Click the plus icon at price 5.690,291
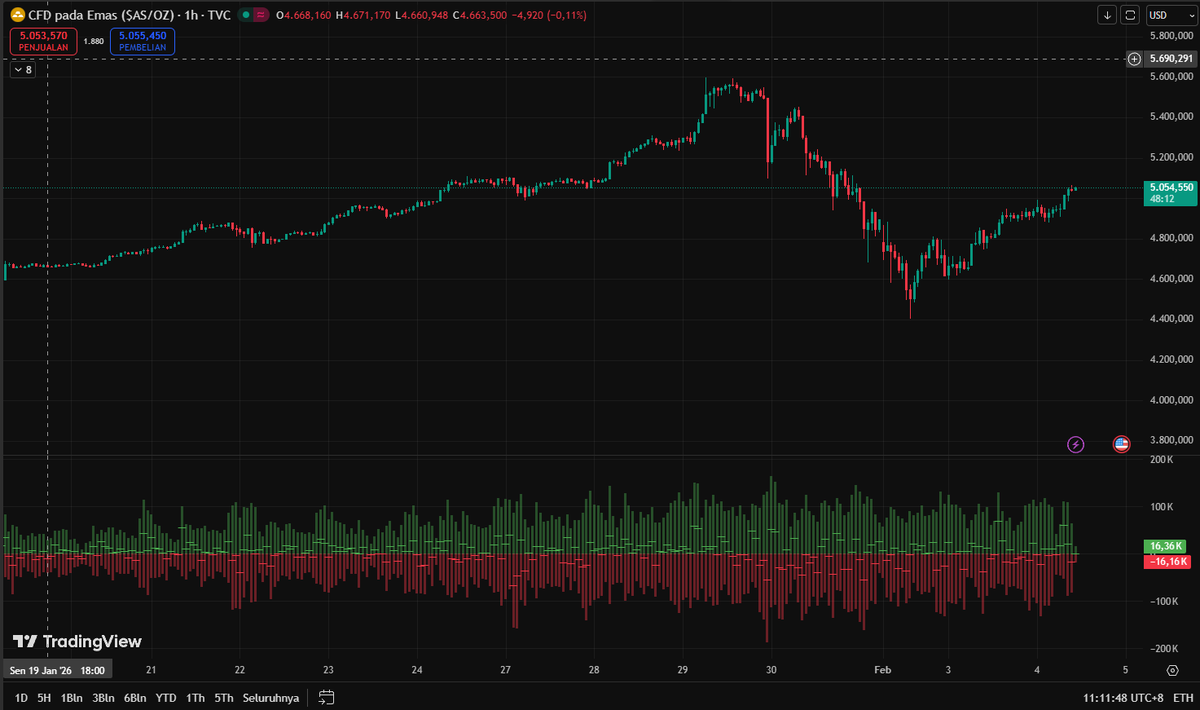Viewport: 1200px width, 710px height. tap(1134, 59)
